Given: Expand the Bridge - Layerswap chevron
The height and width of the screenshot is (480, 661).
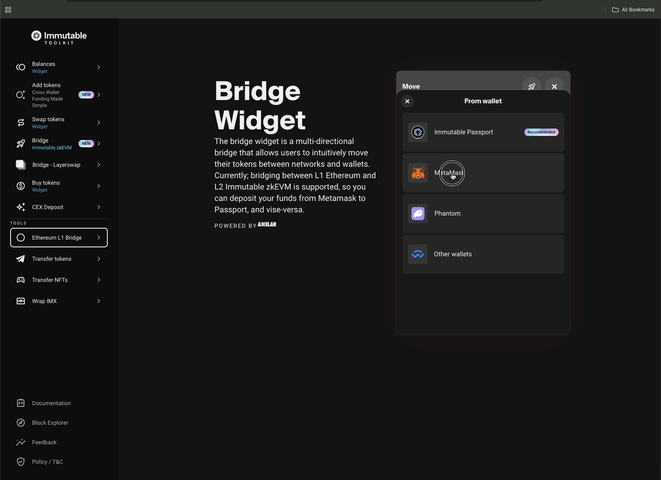Looking at the screenshot, I should 99,165.
